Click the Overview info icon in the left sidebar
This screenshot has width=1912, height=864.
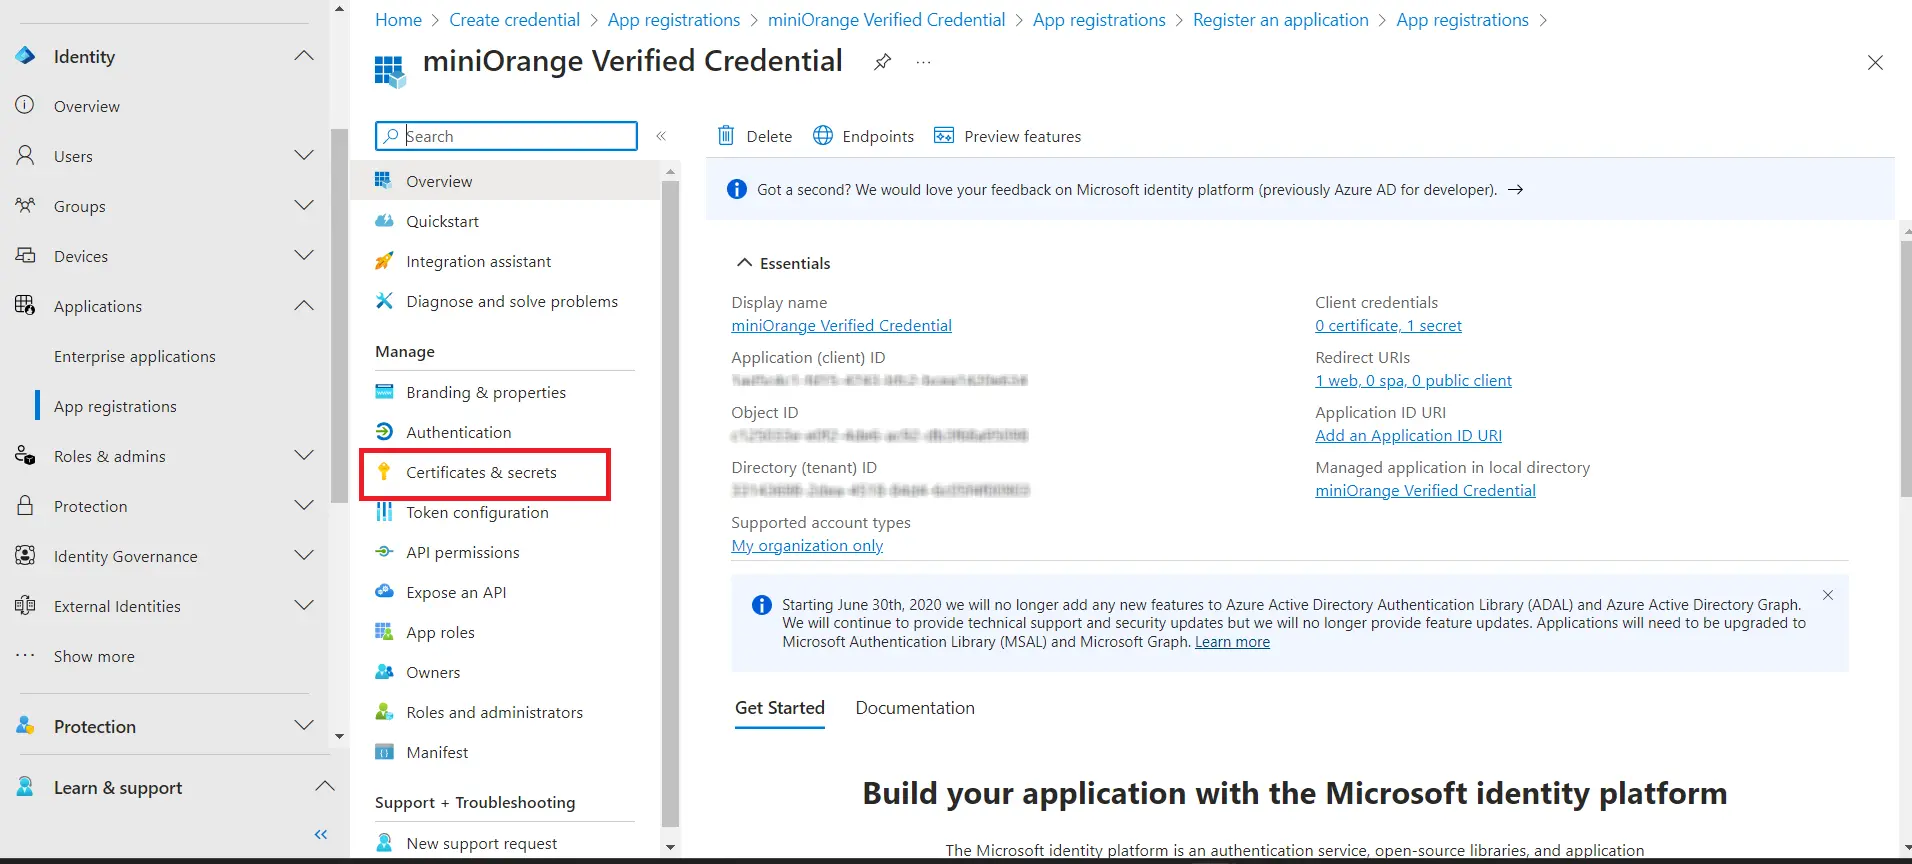click(x=25, y=105)
